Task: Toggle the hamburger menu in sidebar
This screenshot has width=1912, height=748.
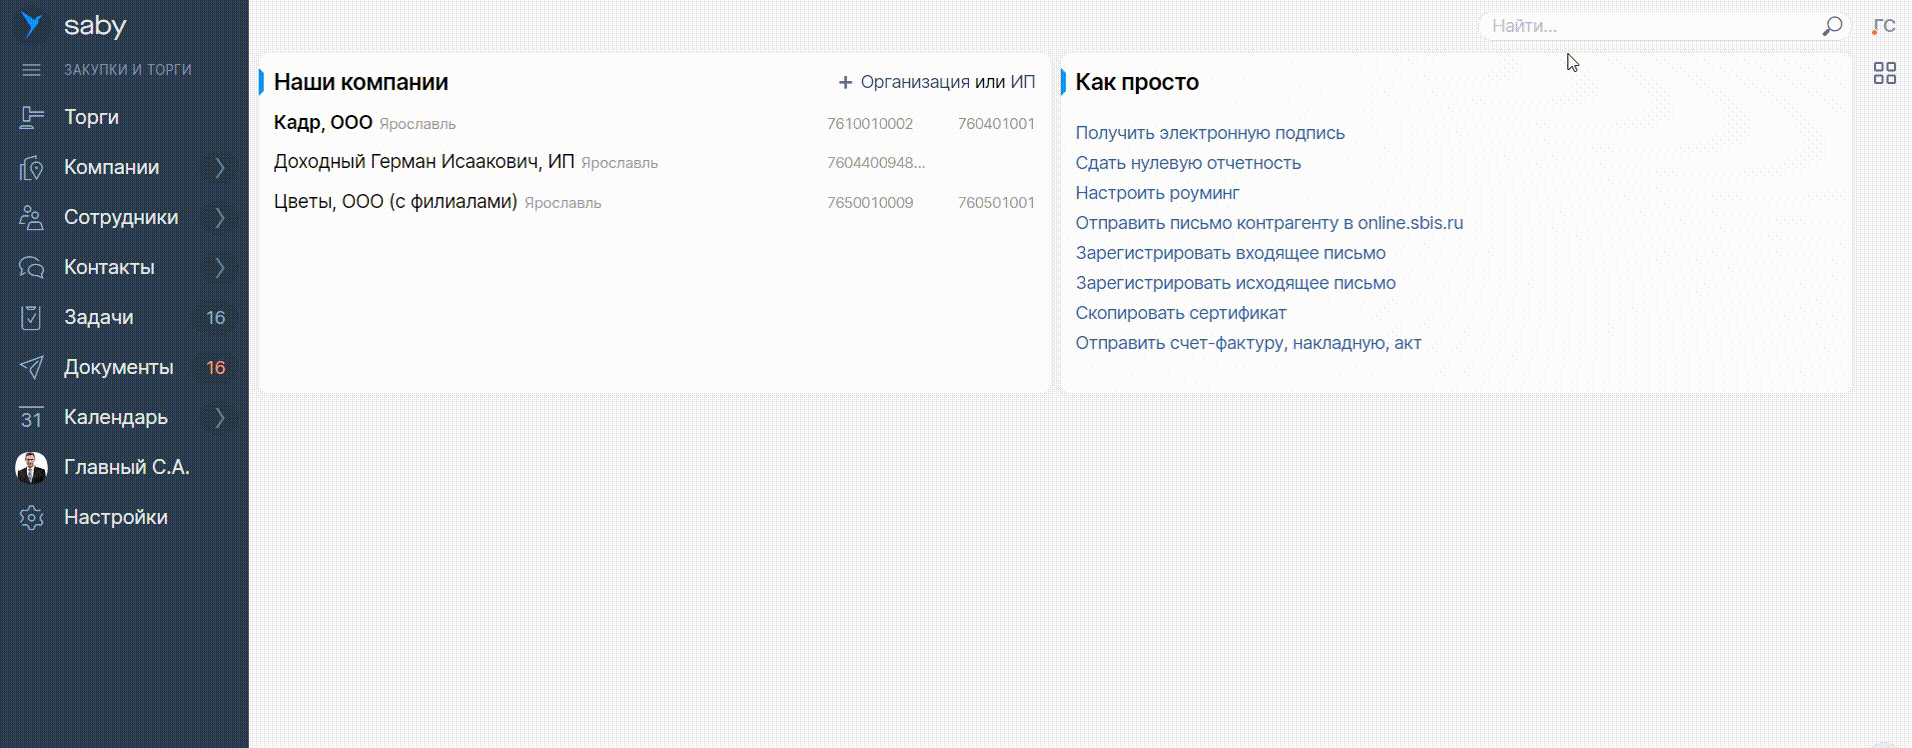Action: point(32,70)
